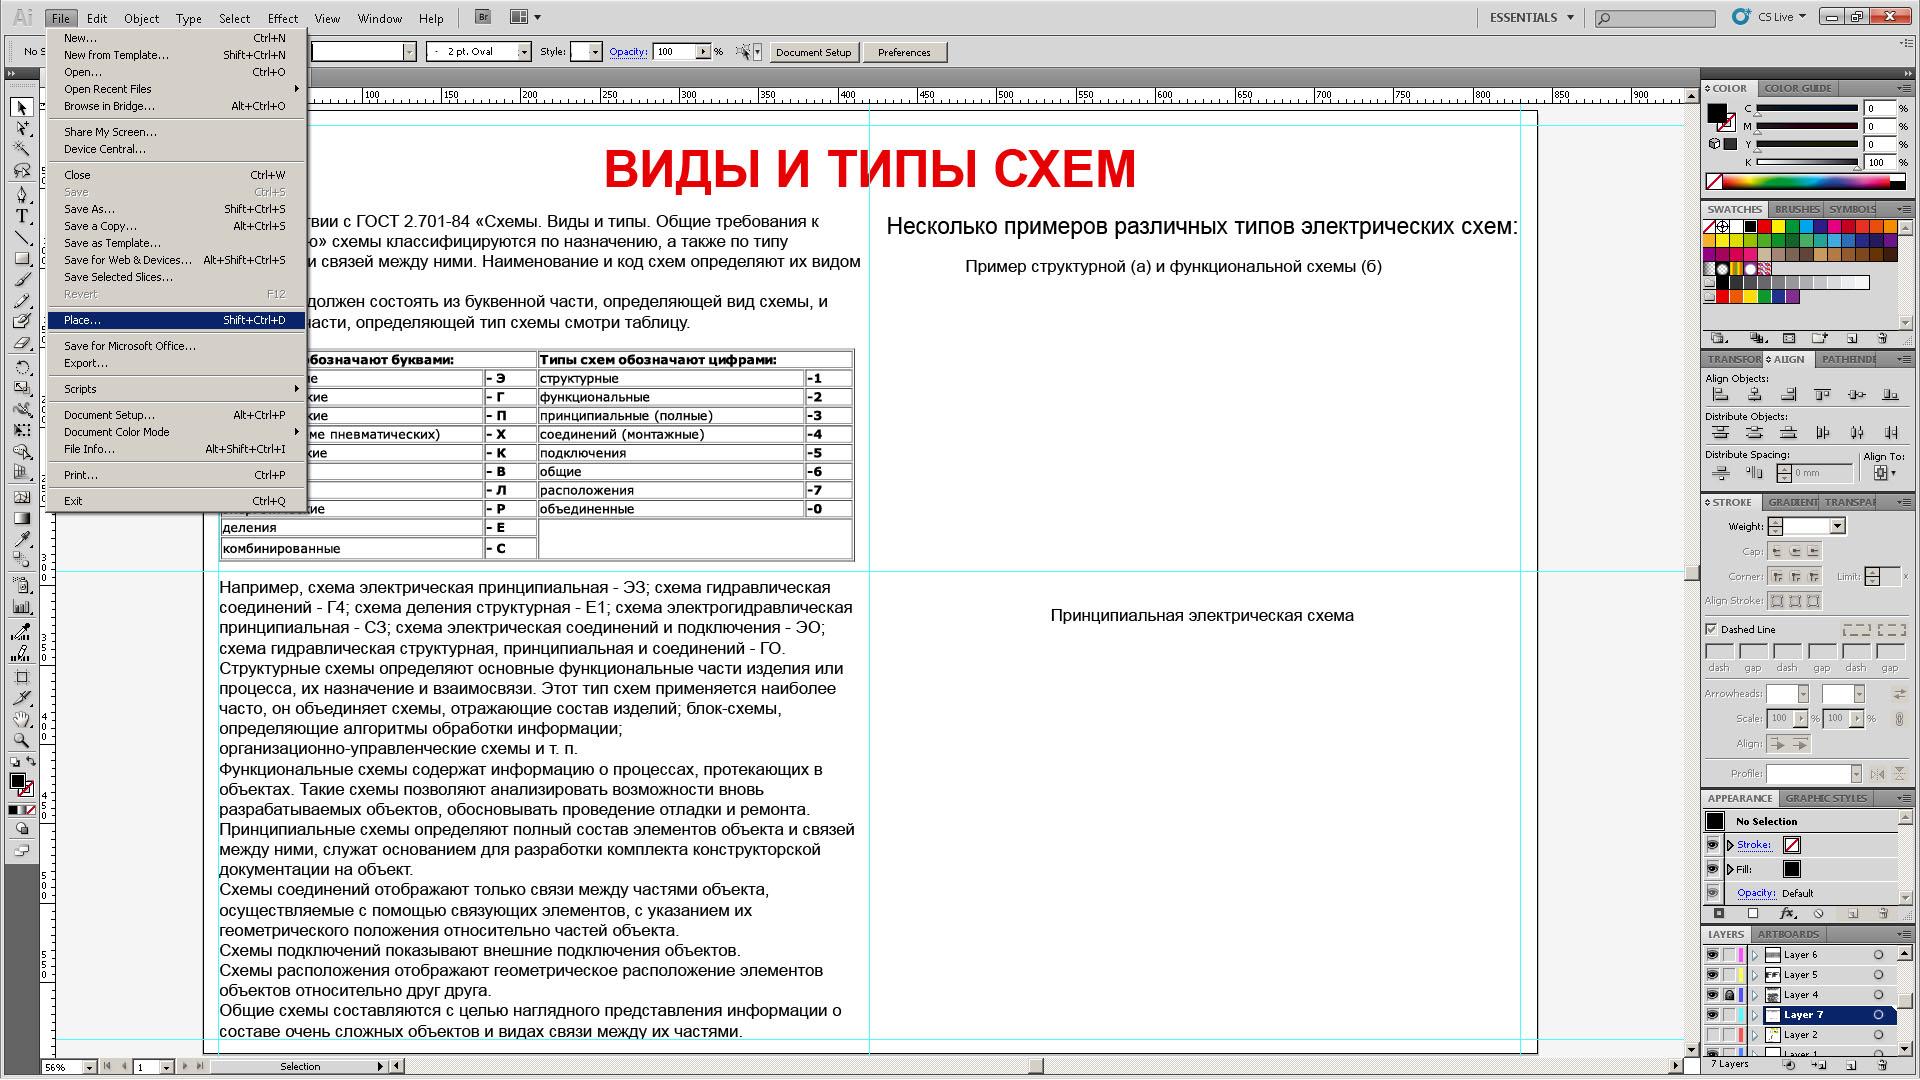This screenshot has width=1920, height=1080.
Task: Pick a color from the CMYK spectrum bar
Action: 1805,182
